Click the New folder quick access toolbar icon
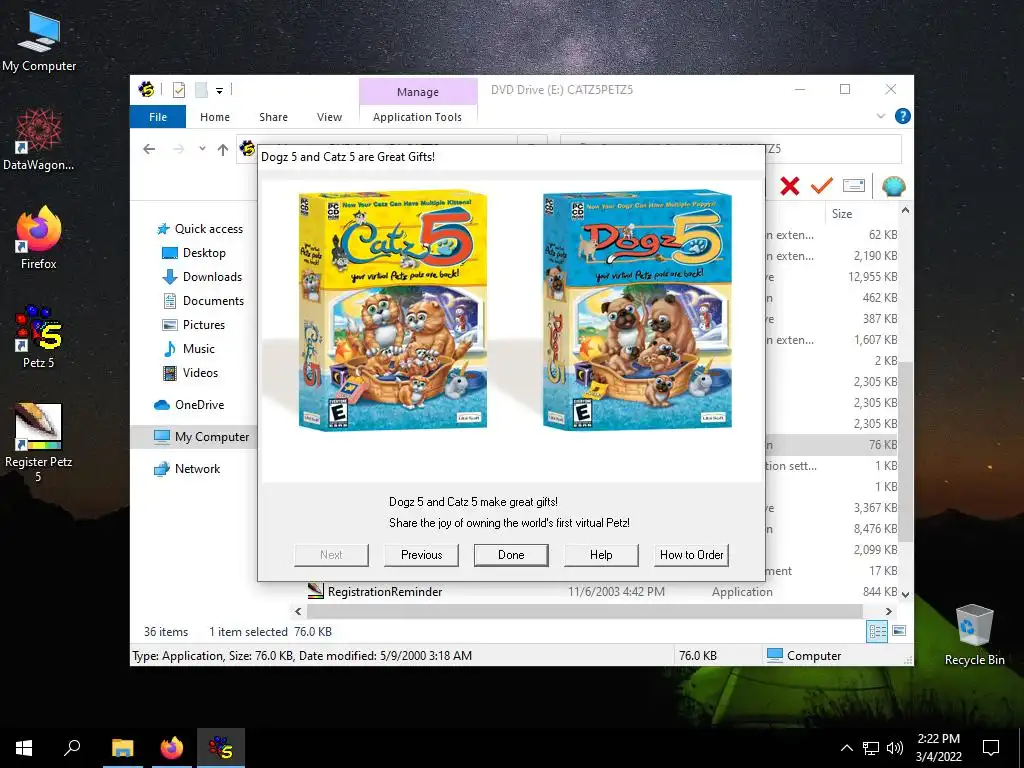The image size is (1024, 768). [201, 90]
